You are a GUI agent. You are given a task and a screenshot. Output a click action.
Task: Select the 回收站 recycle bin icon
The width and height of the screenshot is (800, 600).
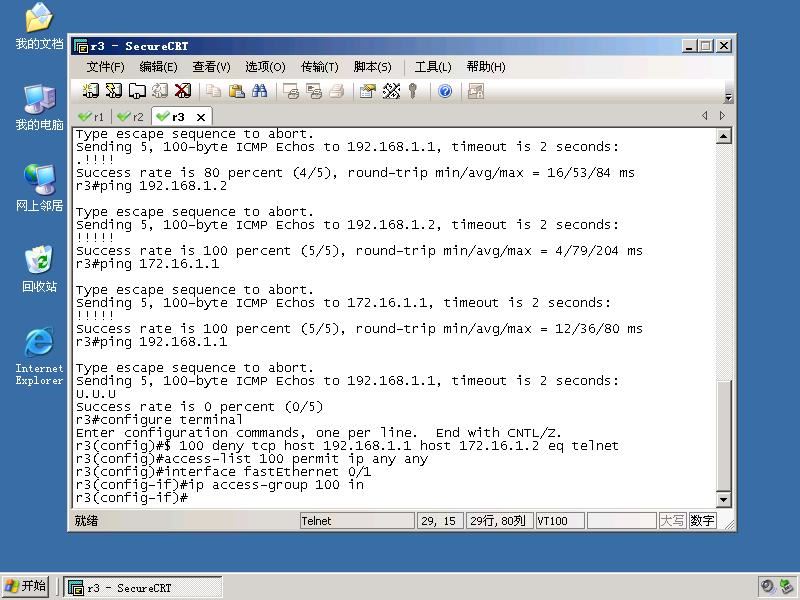[x=39, y=269]
